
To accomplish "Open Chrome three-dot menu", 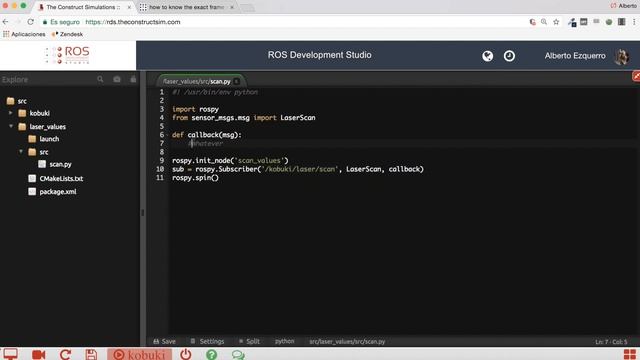I will pyautogui.click(x=634, y=22).
